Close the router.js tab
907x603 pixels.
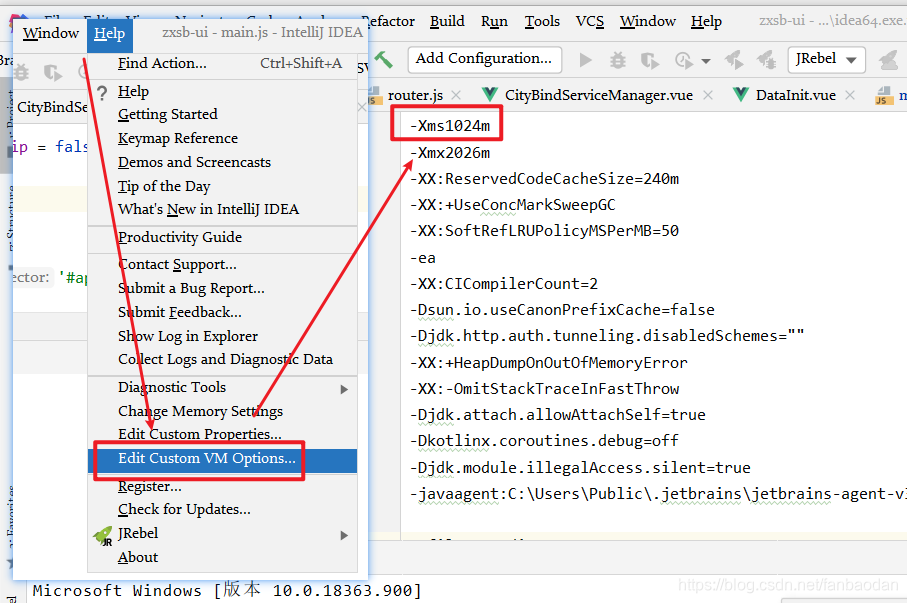[x=456, y=95]
